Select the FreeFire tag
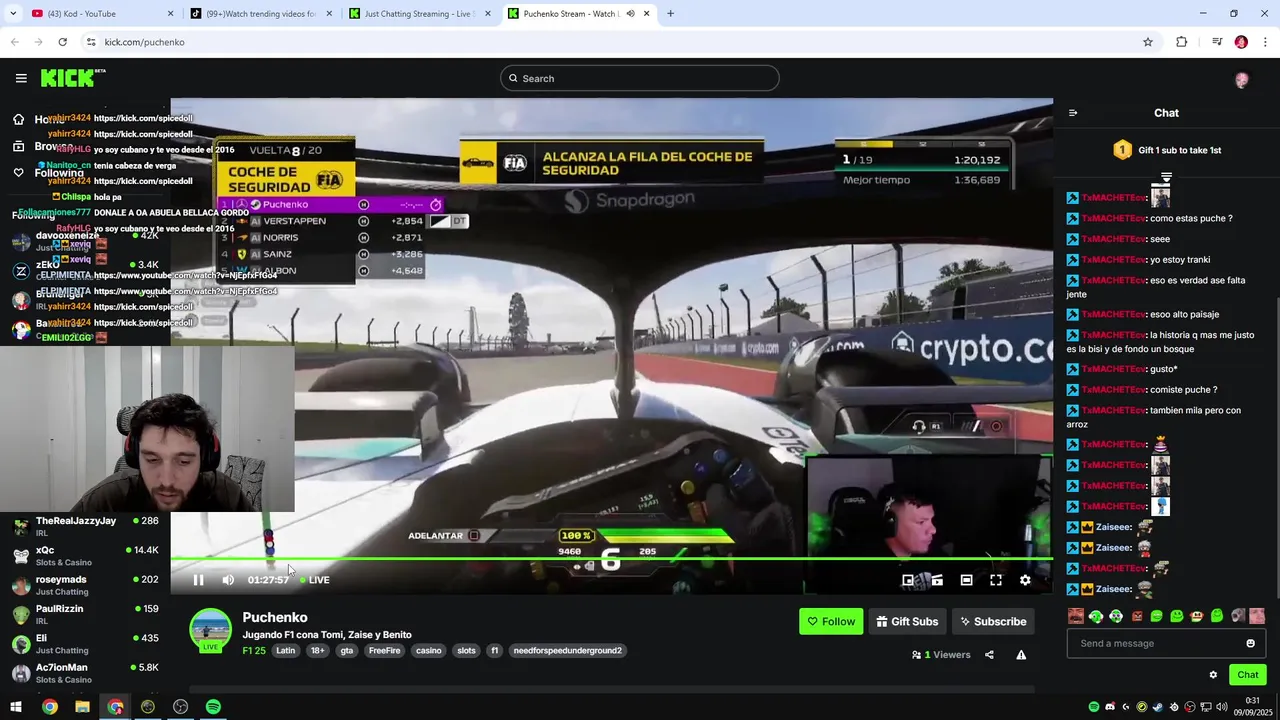This screenshot has height=720, width=1280. click(384, 651)
